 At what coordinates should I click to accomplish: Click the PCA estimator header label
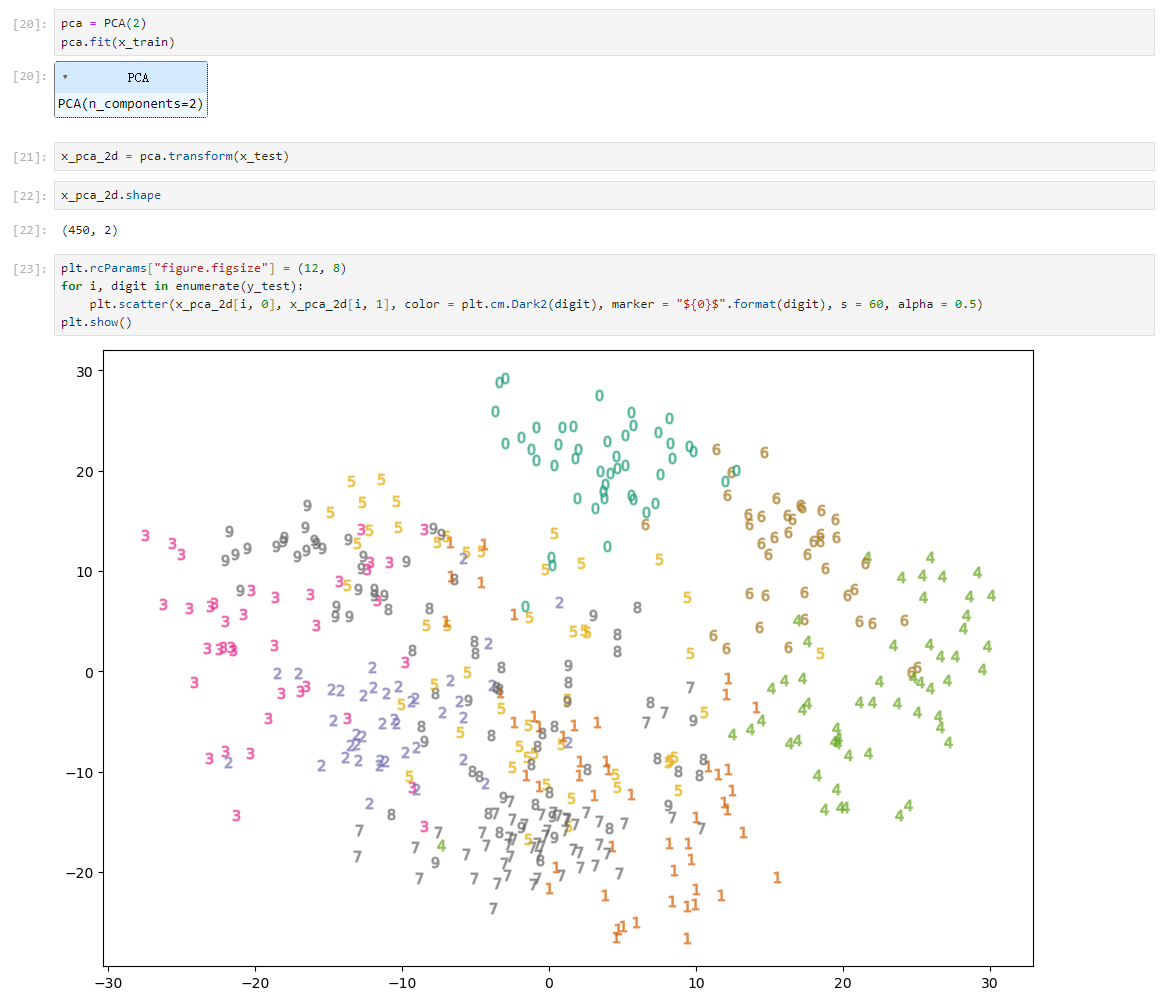tap(138, 78)
